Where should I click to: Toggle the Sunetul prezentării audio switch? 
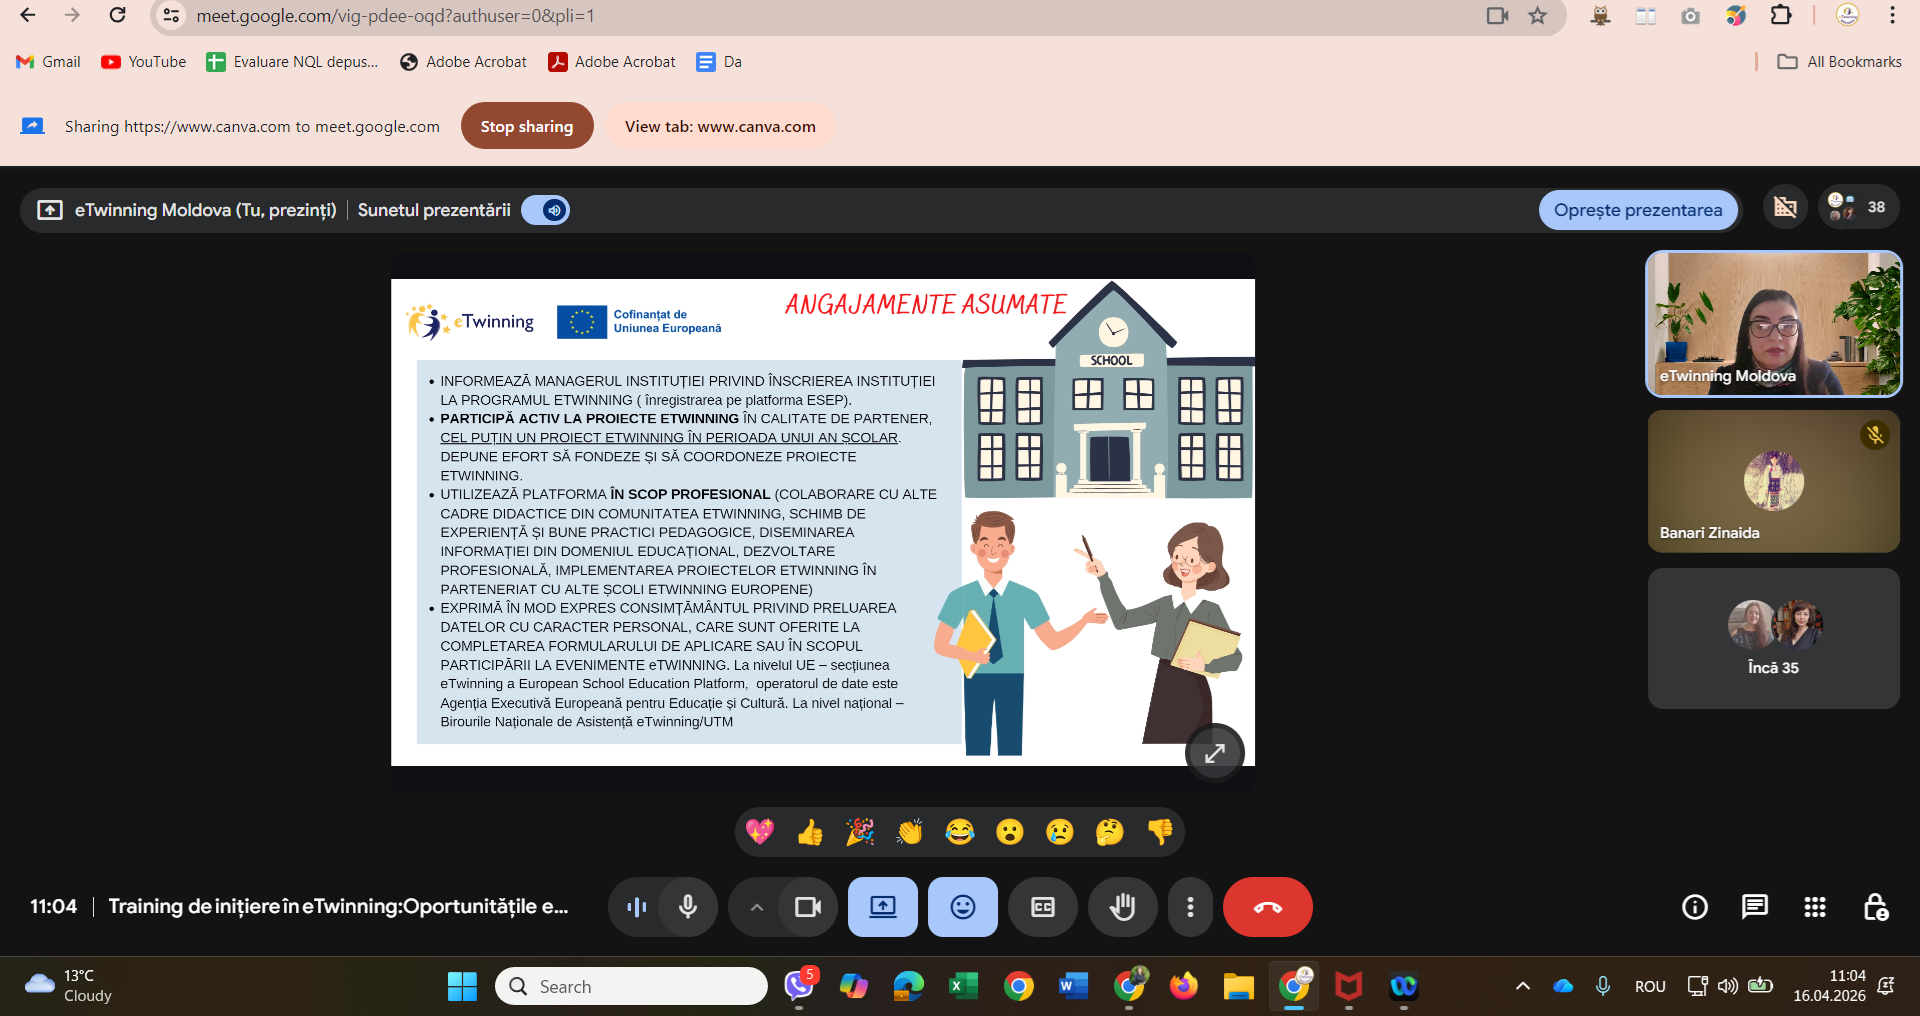point(546,210)
